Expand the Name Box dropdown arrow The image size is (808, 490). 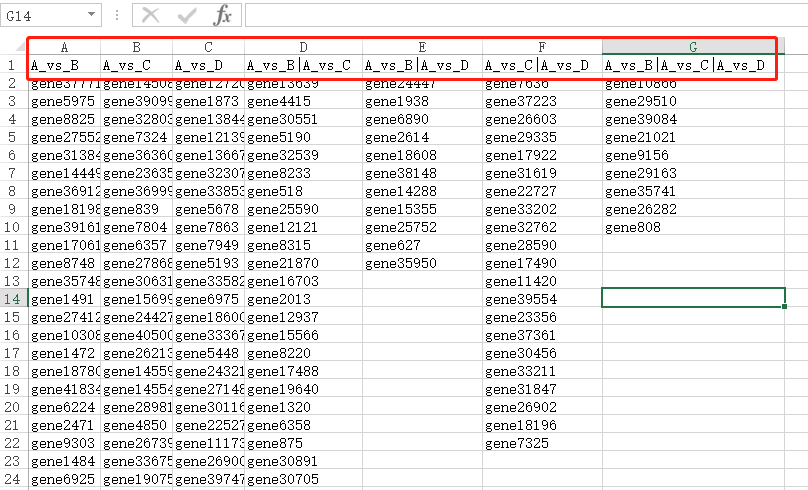point(91,15)
